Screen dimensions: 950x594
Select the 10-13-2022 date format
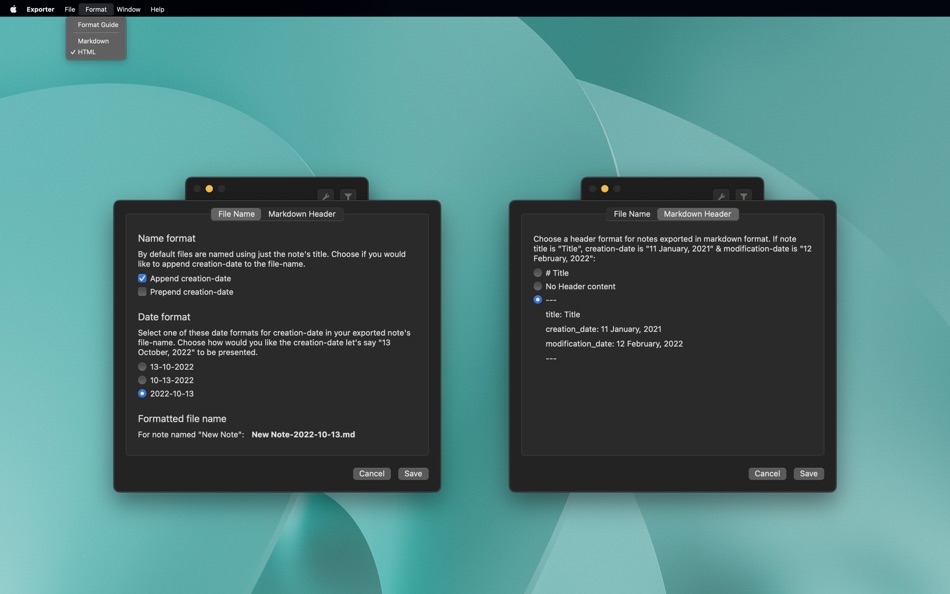tap(142, 380)
